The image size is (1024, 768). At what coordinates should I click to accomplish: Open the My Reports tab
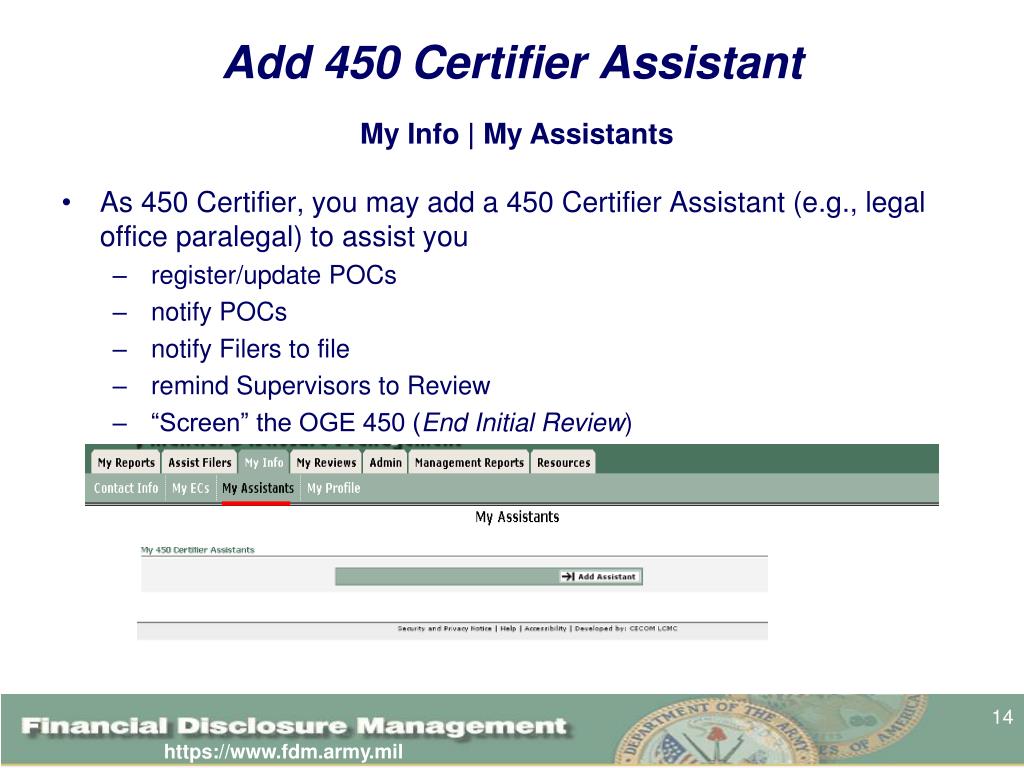126,462
